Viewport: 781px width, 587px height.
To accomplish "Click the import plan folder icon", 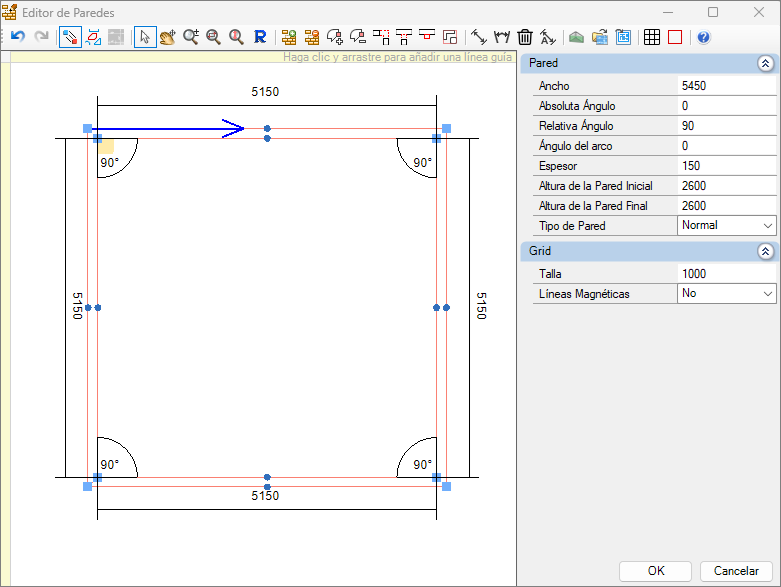I will tap(600, 37).
